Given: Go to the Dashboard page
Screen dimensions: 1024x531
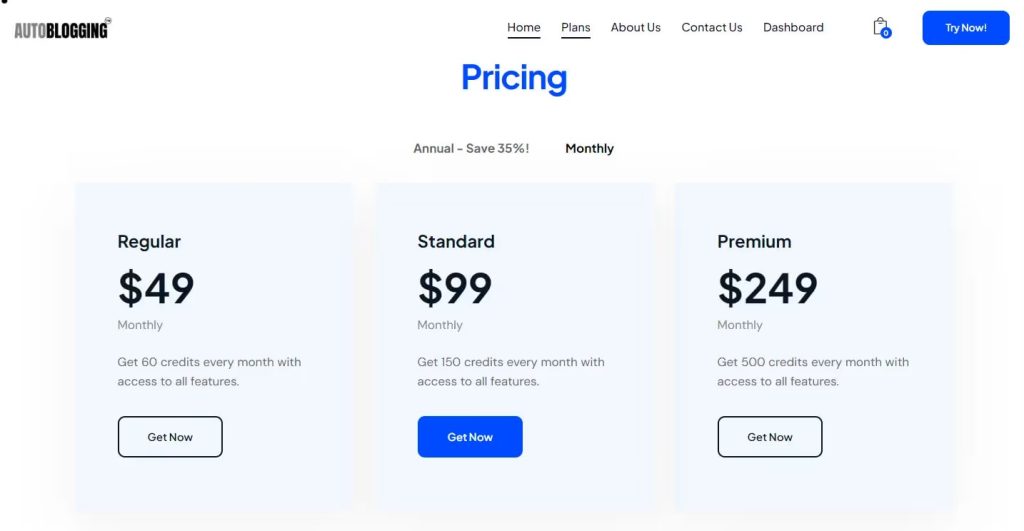Looking at the screenshot, I should (793, 28).
